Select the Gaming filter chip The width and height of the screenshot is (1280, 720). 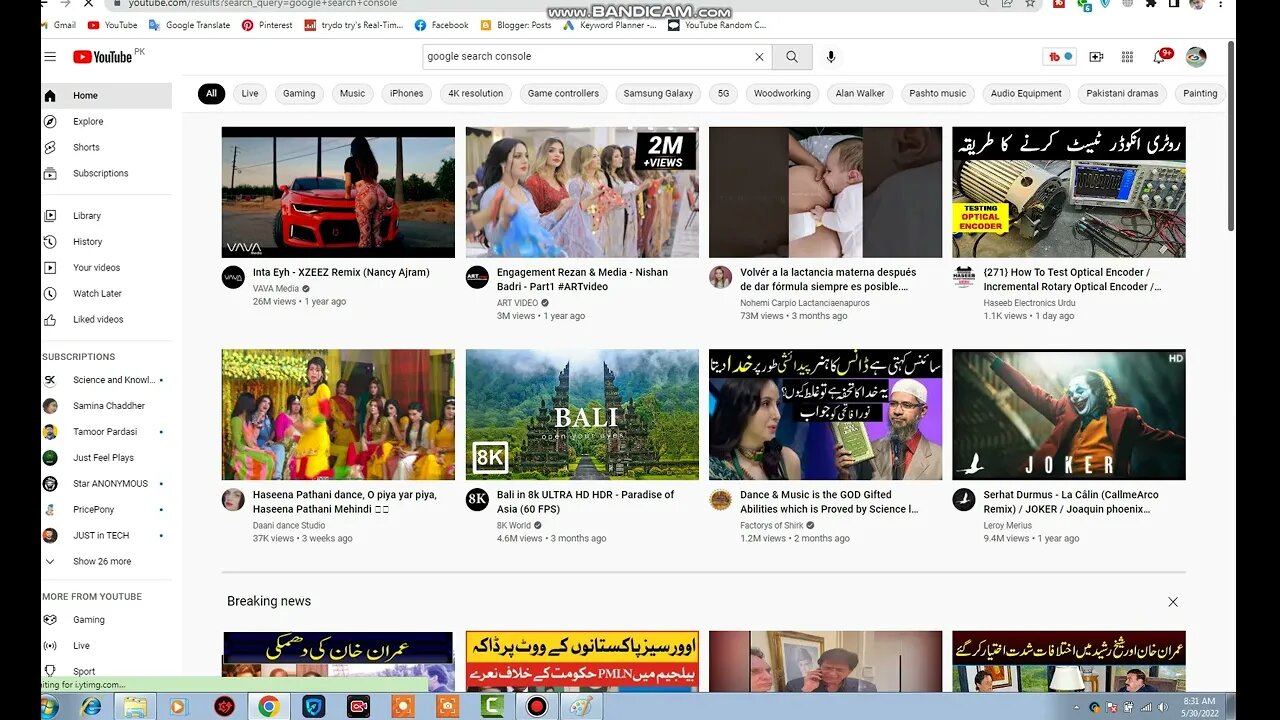(x=299, y=94)
